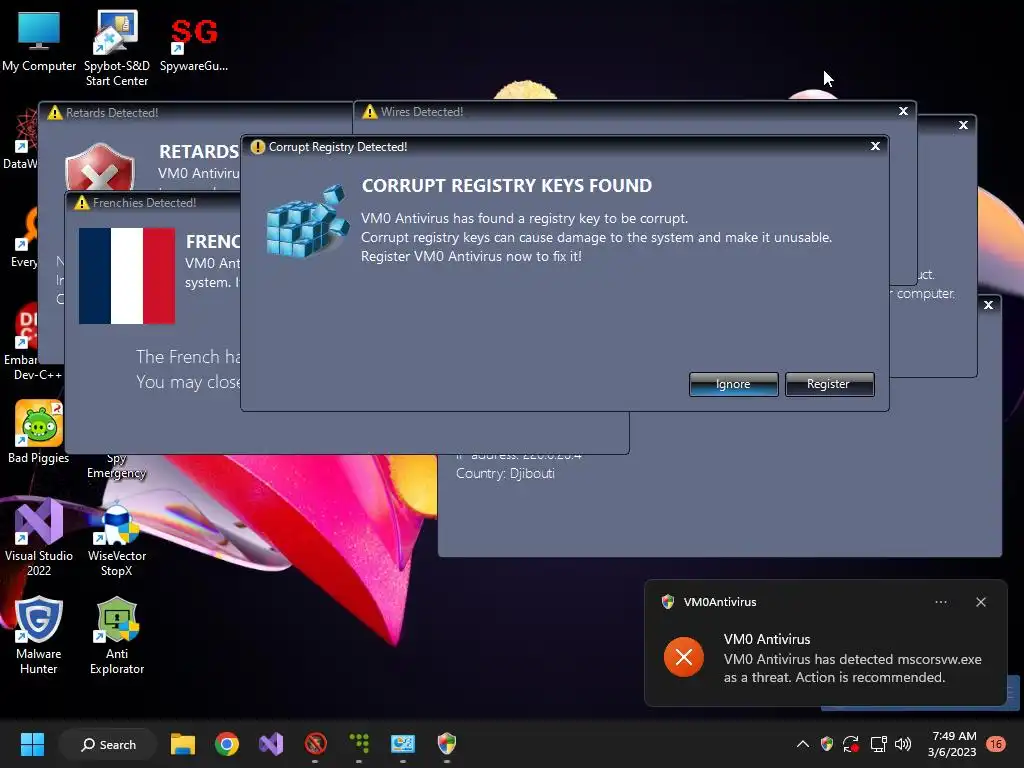The height and width of the screenshot is (768, 1024).
Task: Open Malware Hunter desktop shortcut
Action: point(39,635)
